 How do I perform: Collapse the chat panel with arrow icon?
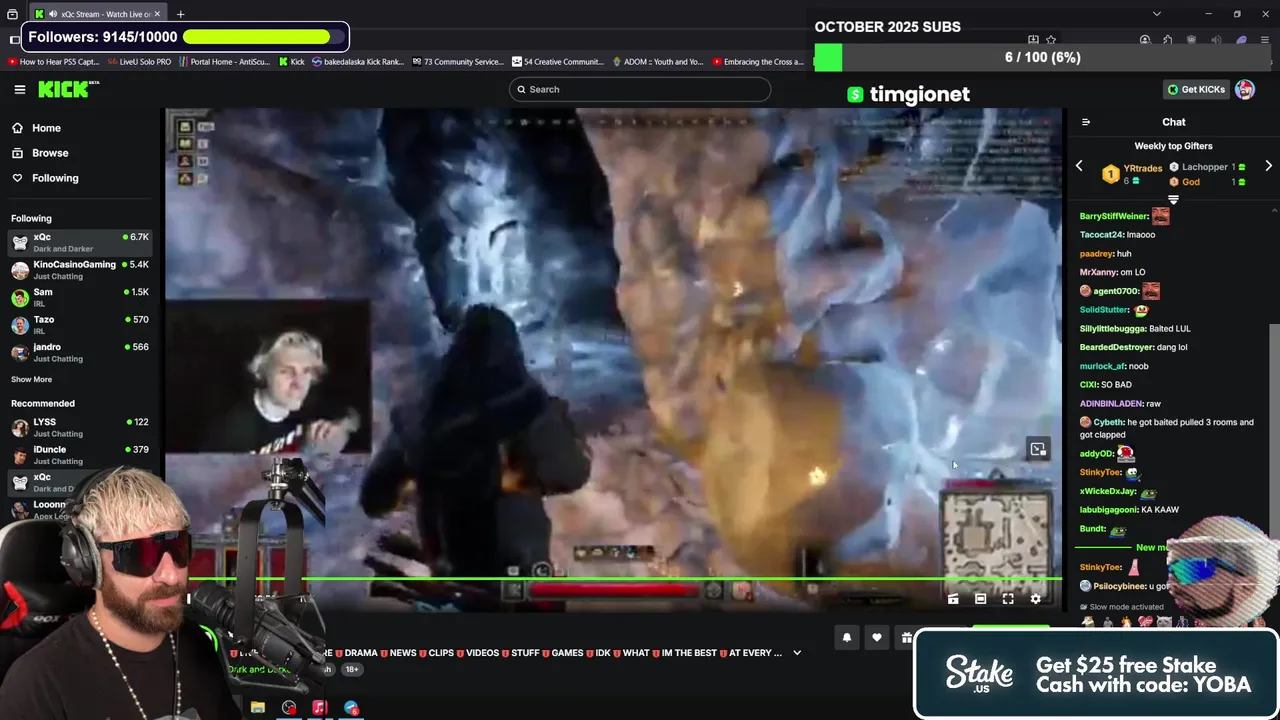pyautogui.click(x=1086, y=122)
